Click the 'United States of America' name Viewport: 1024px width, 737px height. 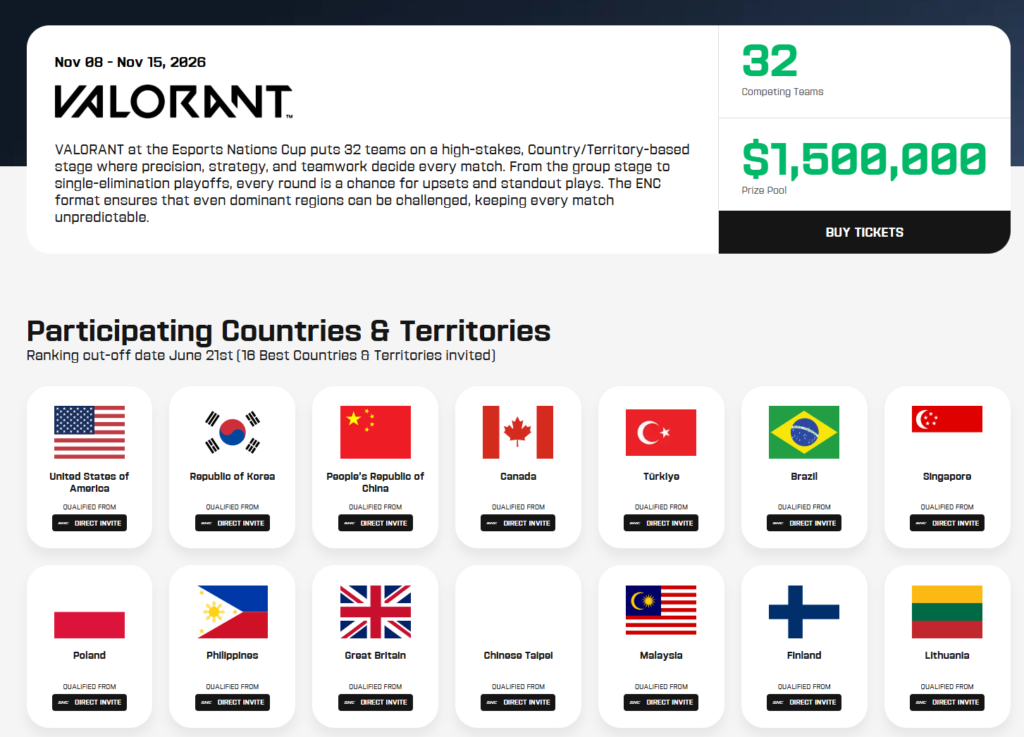pyautogui.click(x=89, y=482)
